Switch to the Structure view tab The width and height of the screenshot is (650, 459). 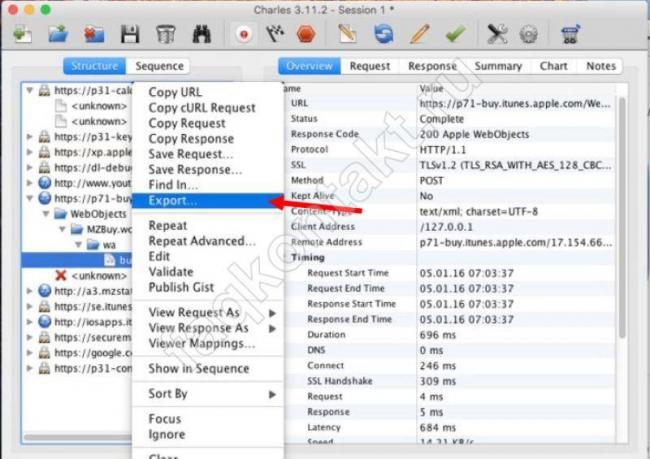pyautogui.click(x=95, y=66)
